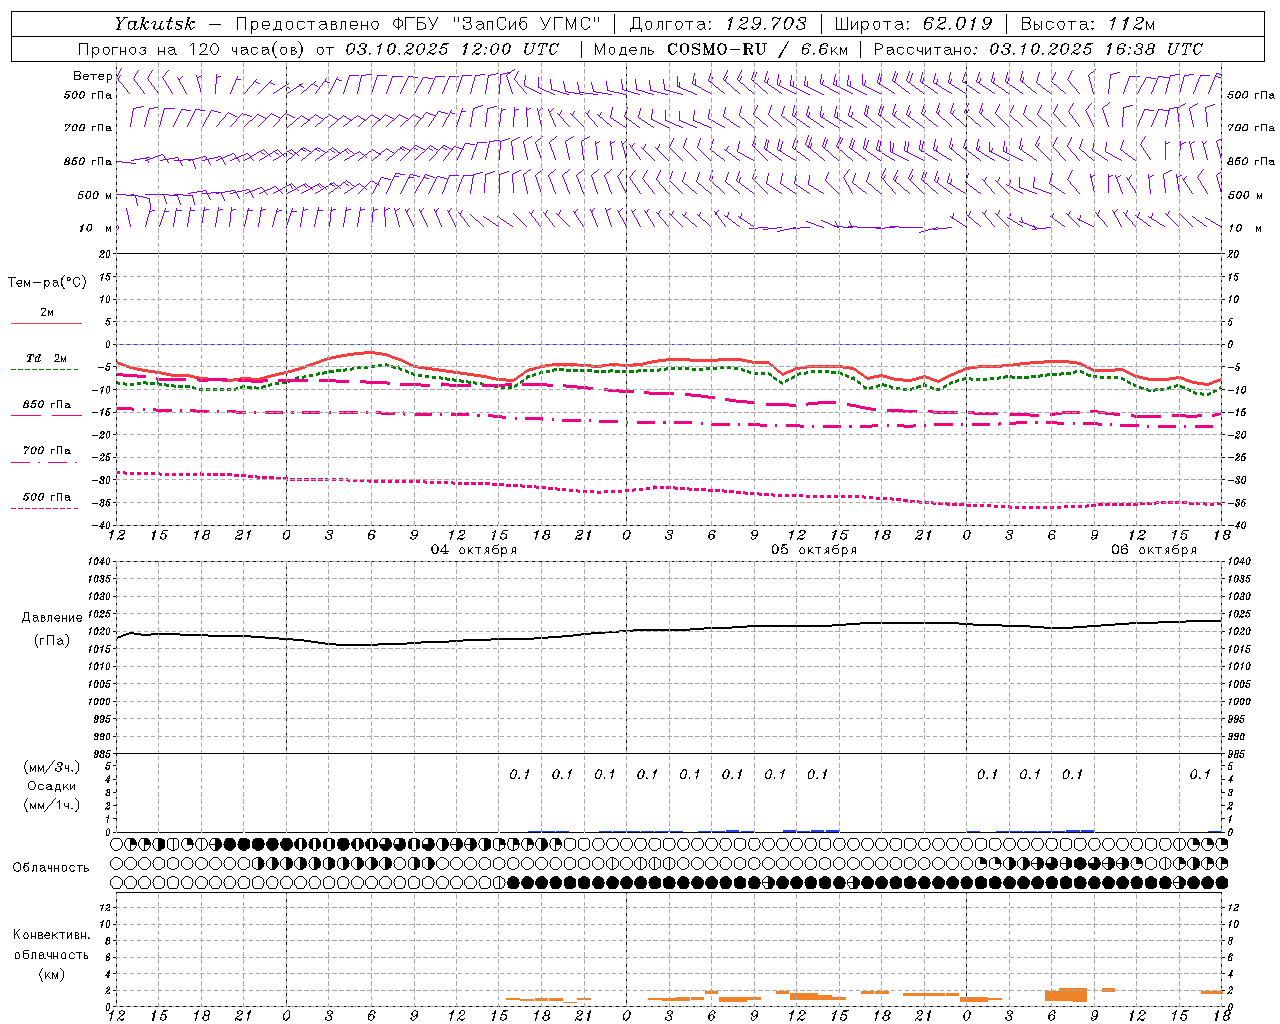The image size is (1280, 1024).
Task: Click 'Рассчитано: 03.10.2025 16:38 UTC' timestamp
Action: [1038, 49]
